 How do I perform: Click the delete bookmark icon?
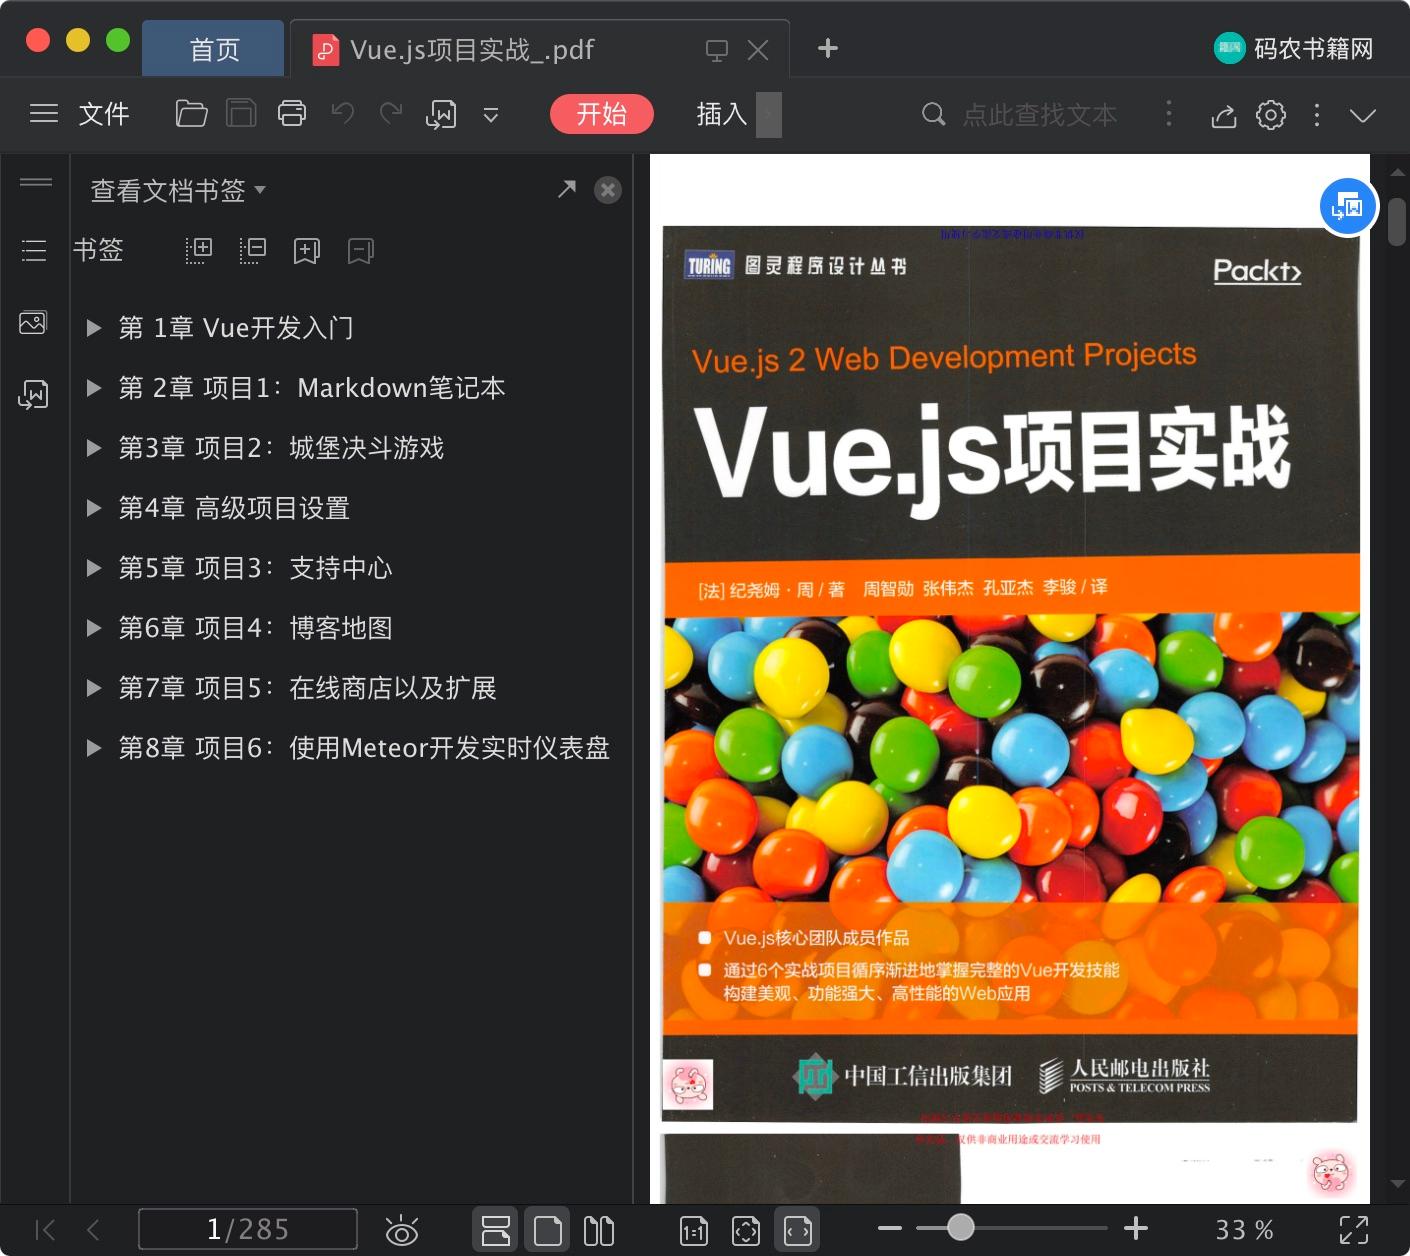pos(361,251)
